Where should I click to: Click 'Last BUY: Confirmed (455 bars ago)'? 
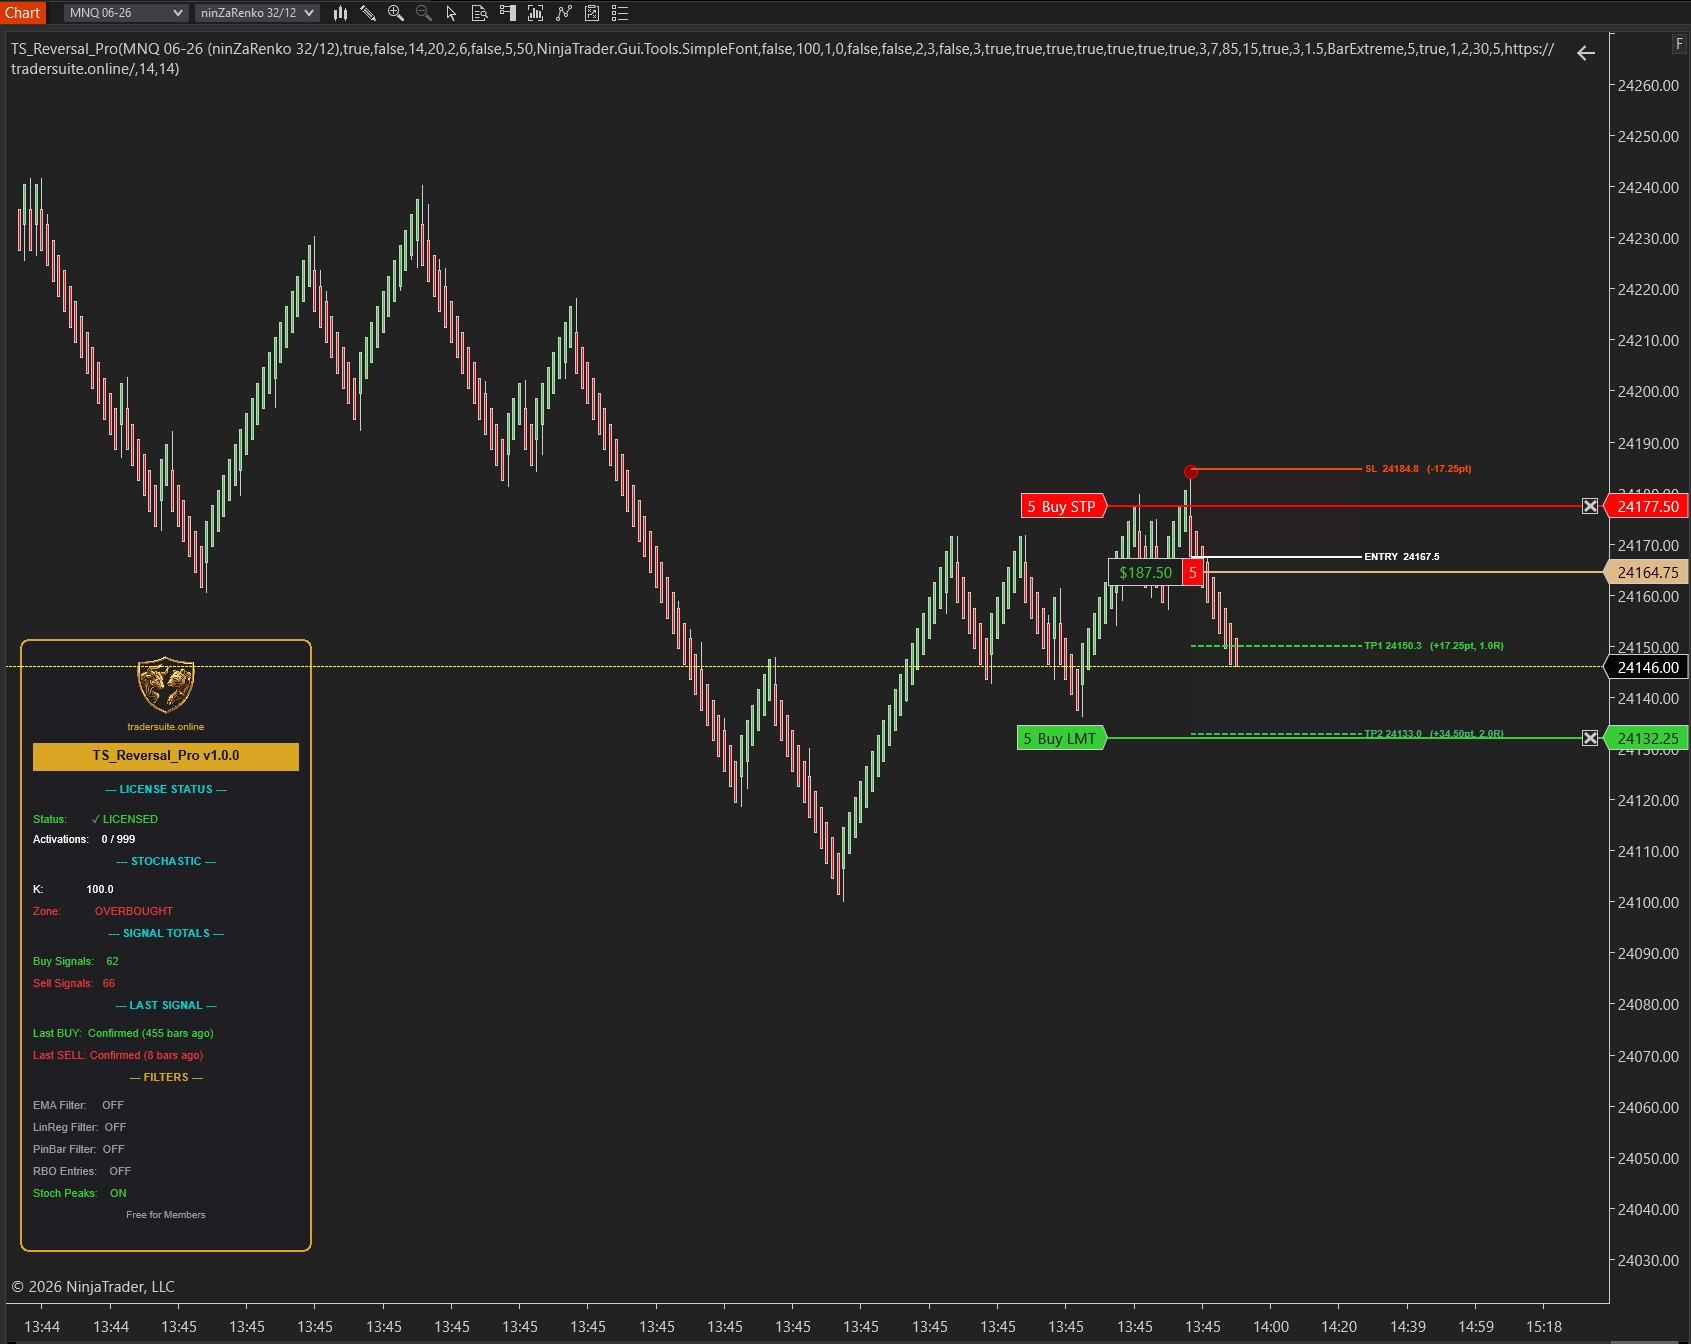123,1033
